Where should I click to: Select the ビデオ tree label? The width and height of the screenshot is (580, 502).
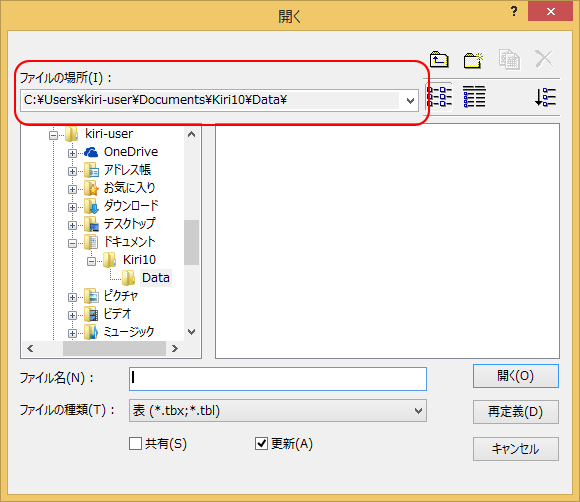coord(117,314)
